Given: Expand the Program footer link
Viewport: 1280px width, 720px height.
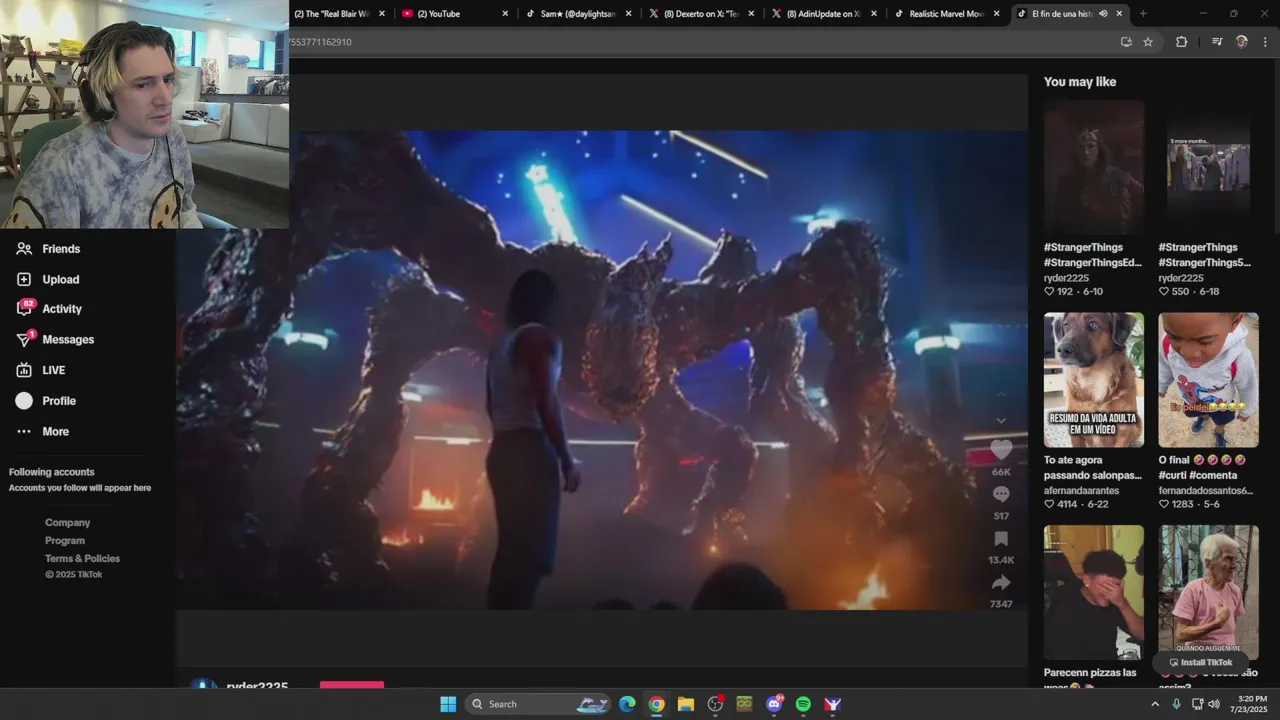Looking at the screenshot, I should tap(64, 540).
